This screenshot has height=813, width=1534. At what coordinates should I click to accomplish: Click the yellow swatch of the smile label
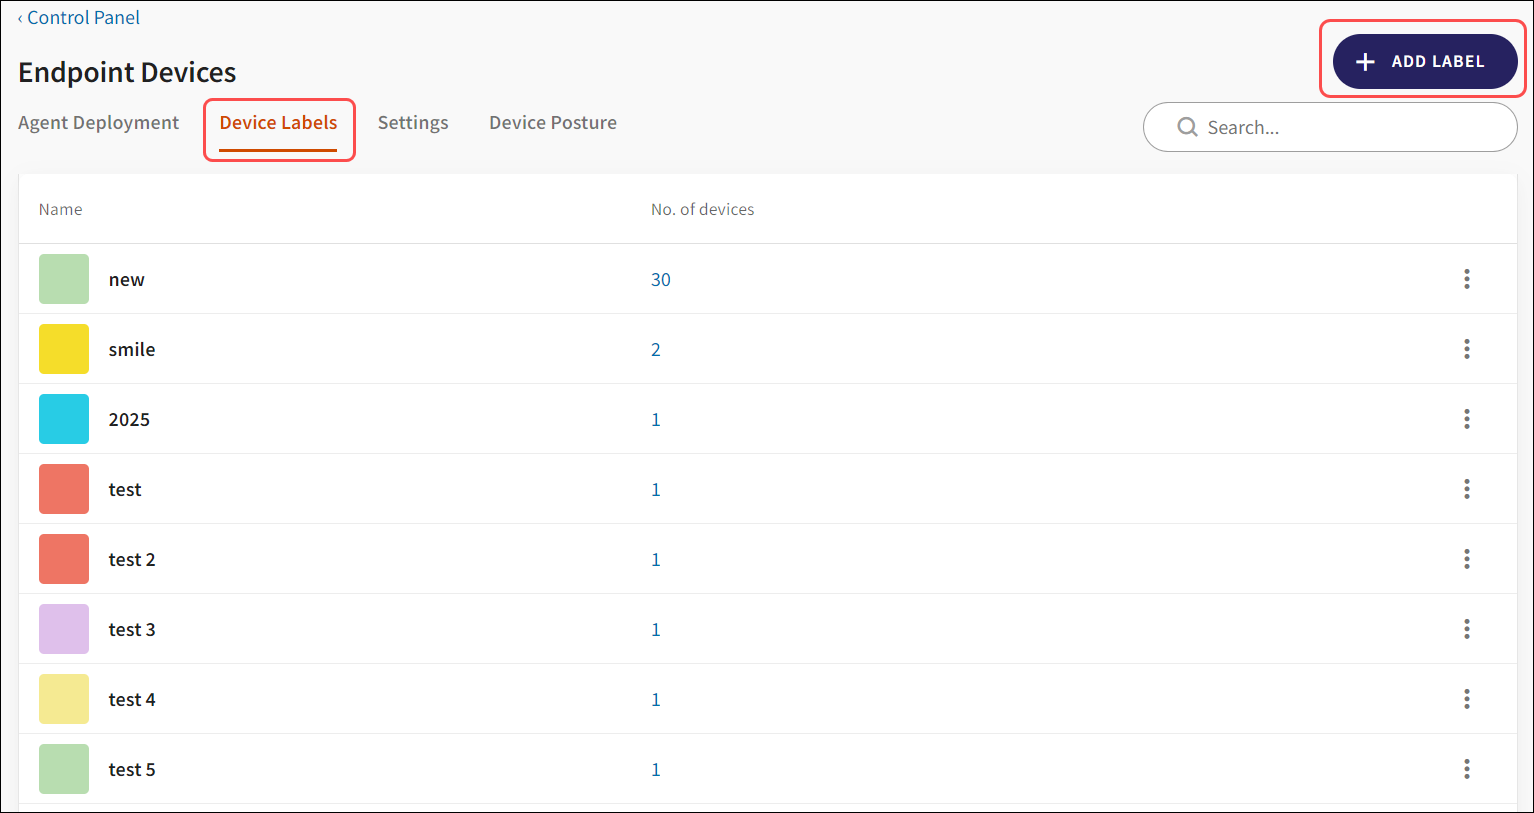point(64,349)
